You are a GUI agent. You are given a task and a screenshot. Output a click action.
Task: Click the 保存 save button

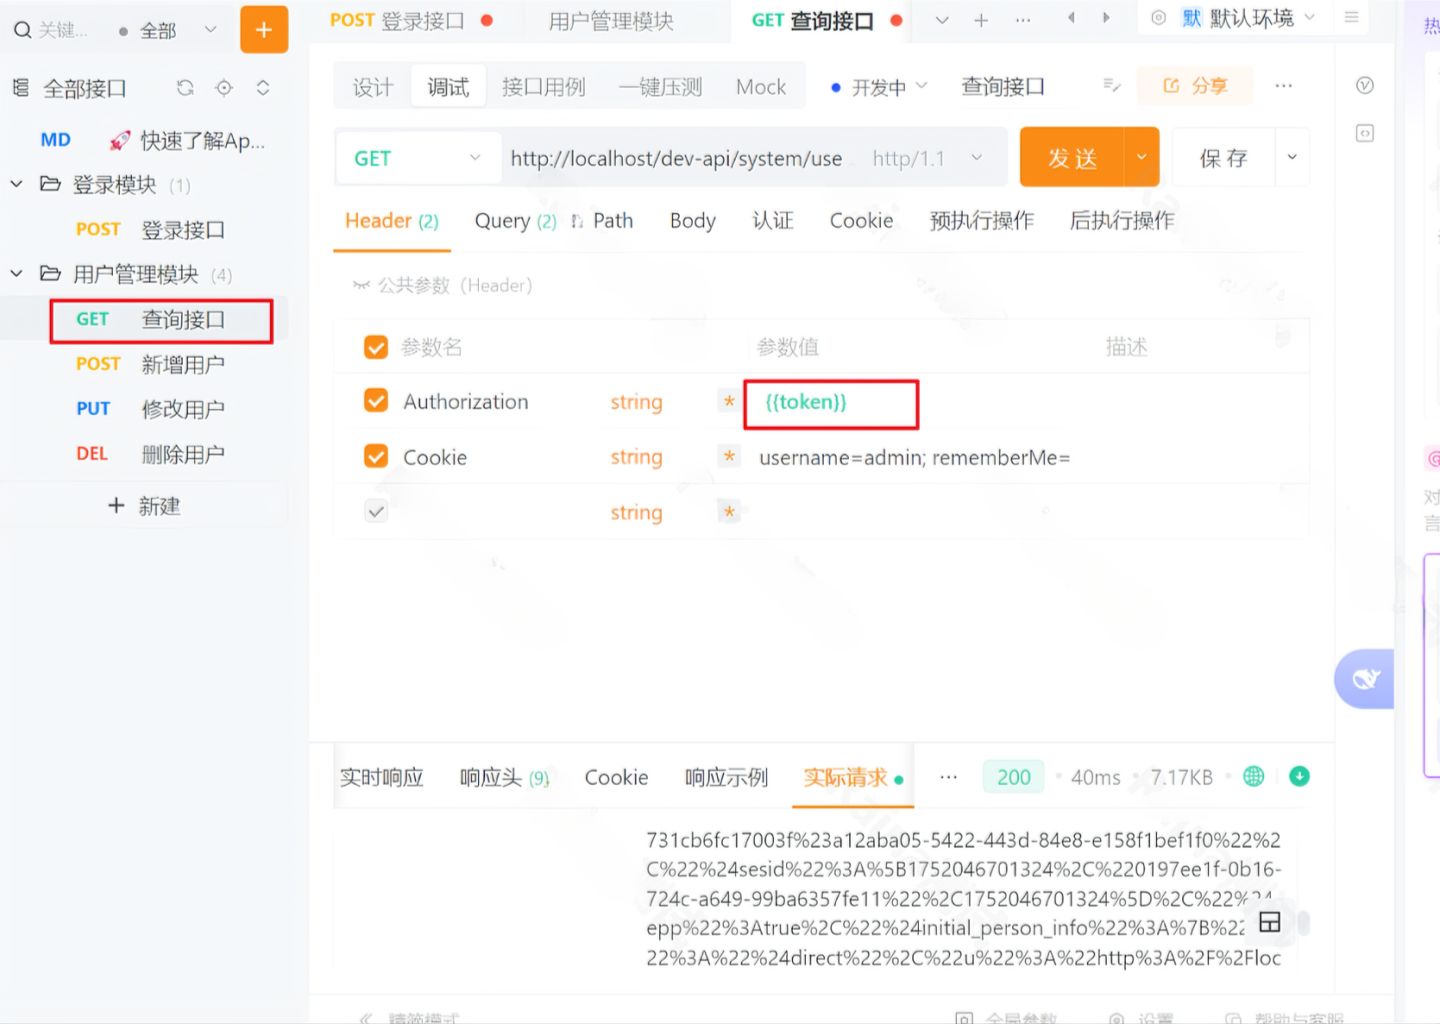click(1223, 157)
